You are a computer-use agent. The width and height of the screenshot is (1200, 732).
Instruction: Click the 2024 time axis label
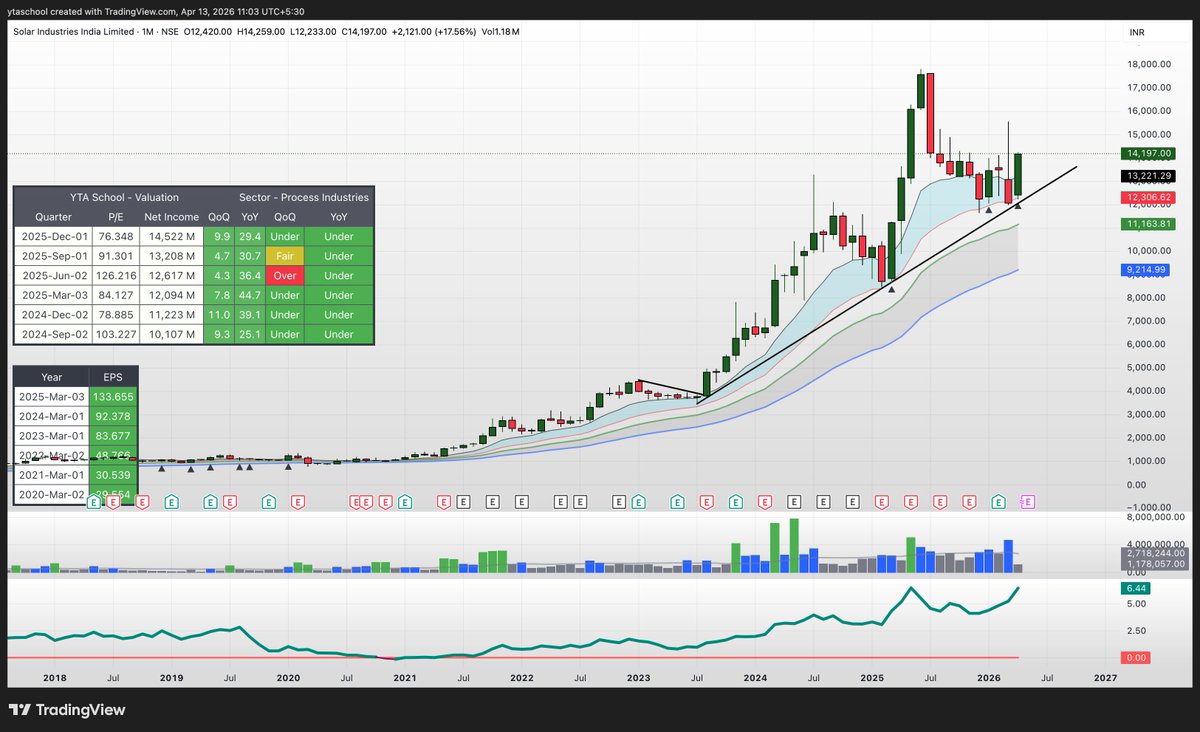(755, 677)
